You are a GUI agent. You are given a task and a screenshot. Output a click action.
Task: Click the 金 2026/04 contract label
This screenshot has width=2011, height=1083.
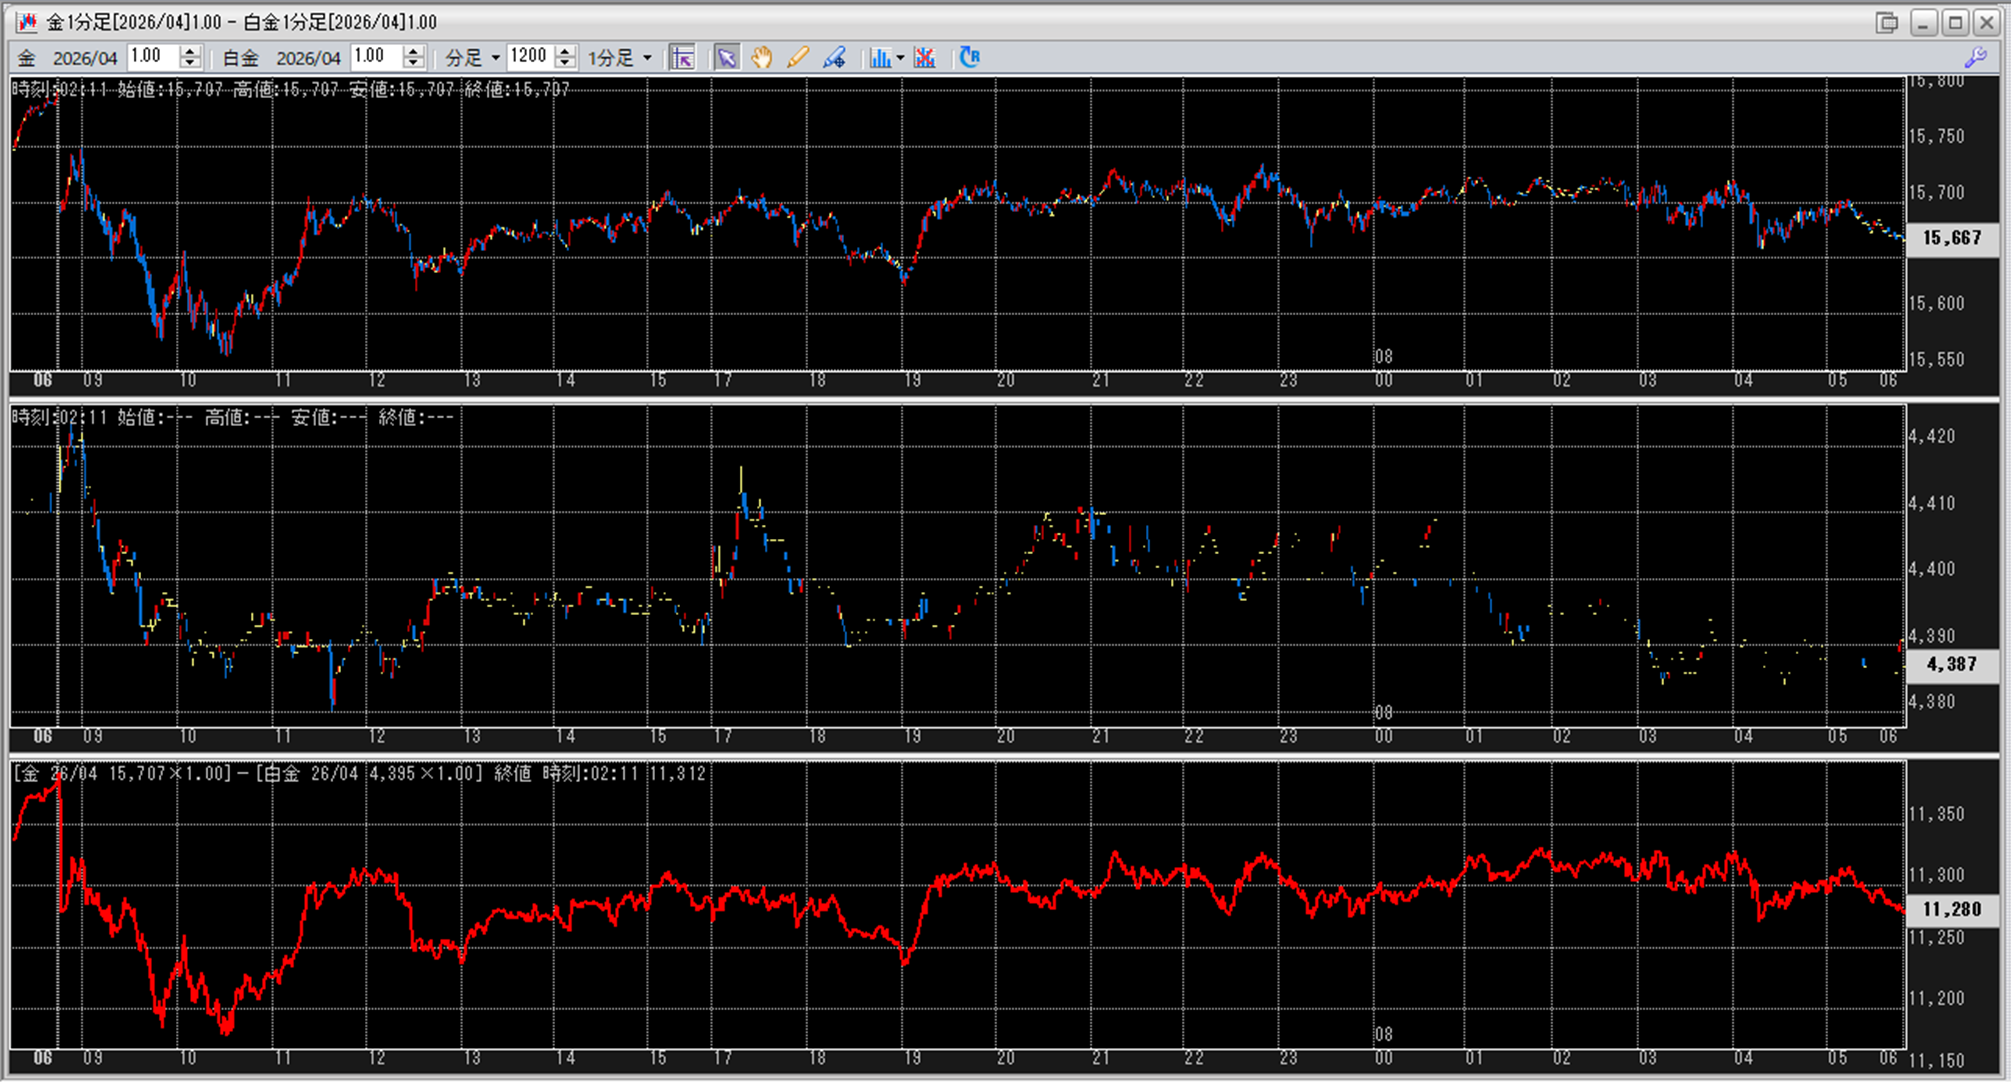coord(84,58)
